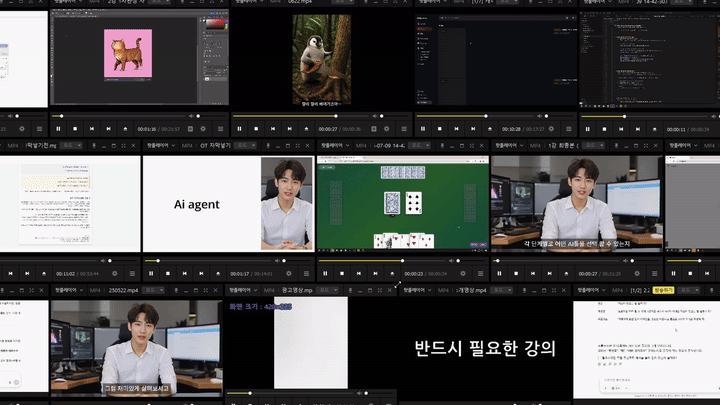Screen dimensions: 720x405
Task: Pause the cat illustration video player
Action: [x=58, y=129]
